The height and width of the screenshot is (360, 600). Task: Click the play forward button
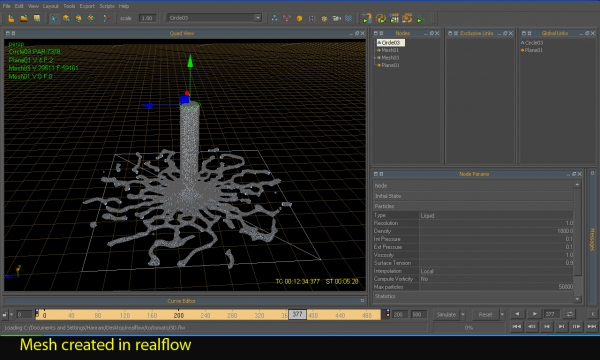tap(535, 314)
